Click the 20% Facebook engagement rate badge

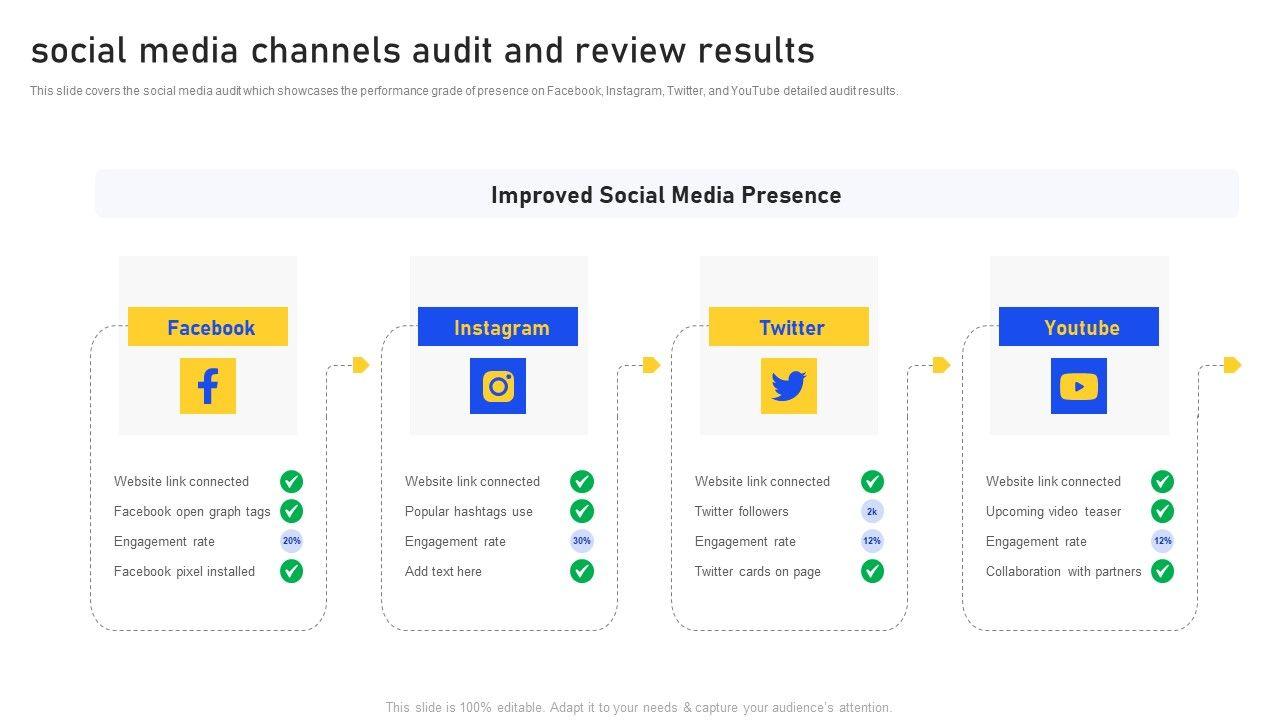point(291,541)
